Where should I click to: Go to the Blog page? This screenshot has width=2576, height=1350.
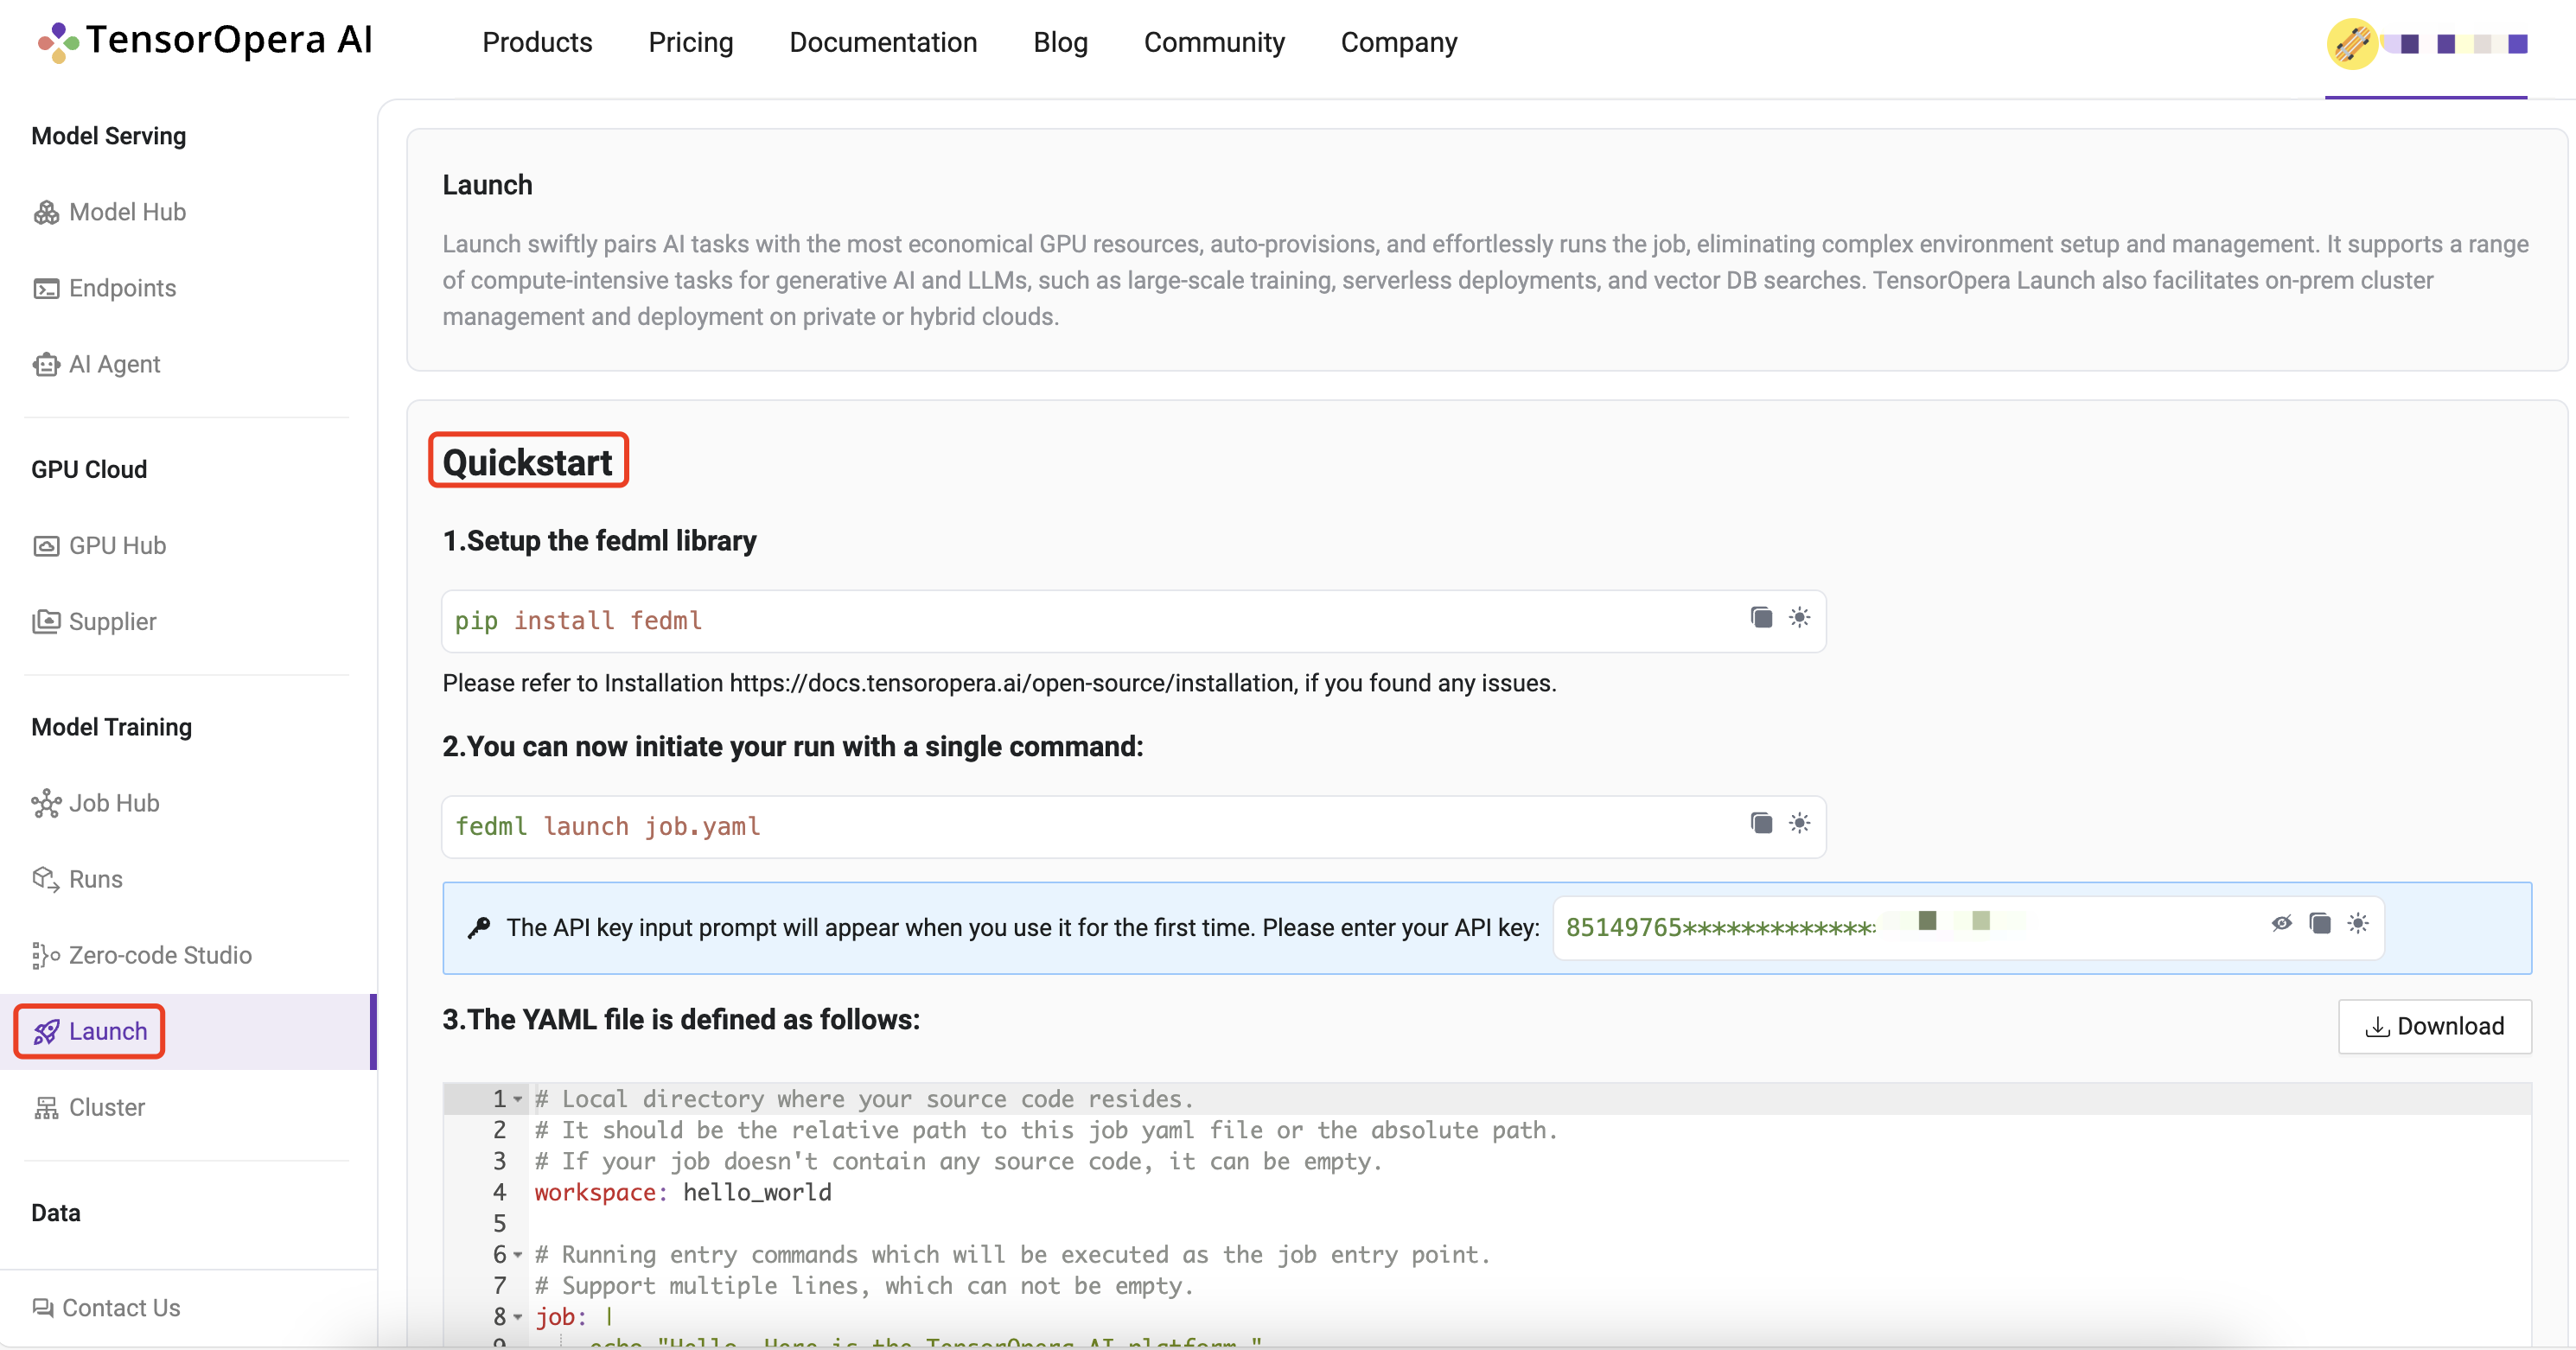tap(1060, 42)
